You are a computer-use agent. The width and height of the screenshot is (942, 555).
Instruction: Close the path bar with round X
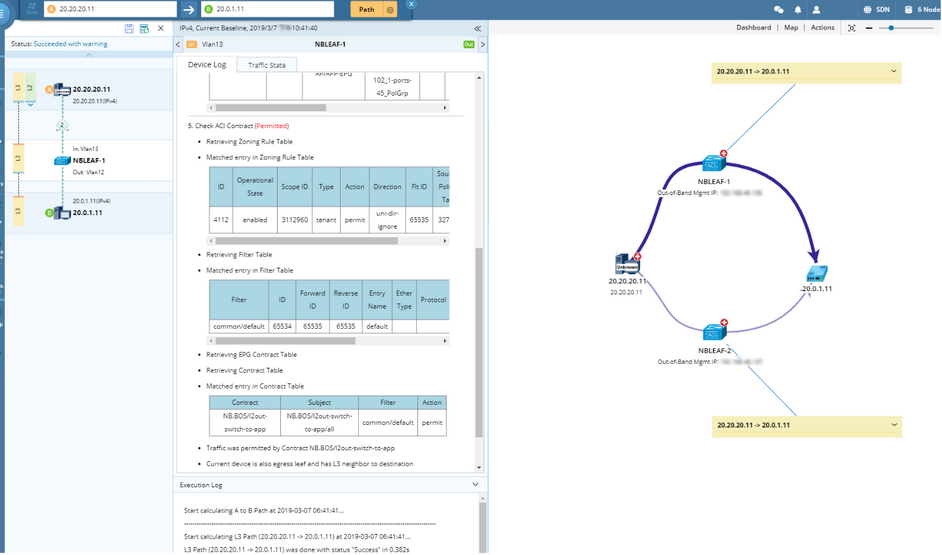click(411, 4)
